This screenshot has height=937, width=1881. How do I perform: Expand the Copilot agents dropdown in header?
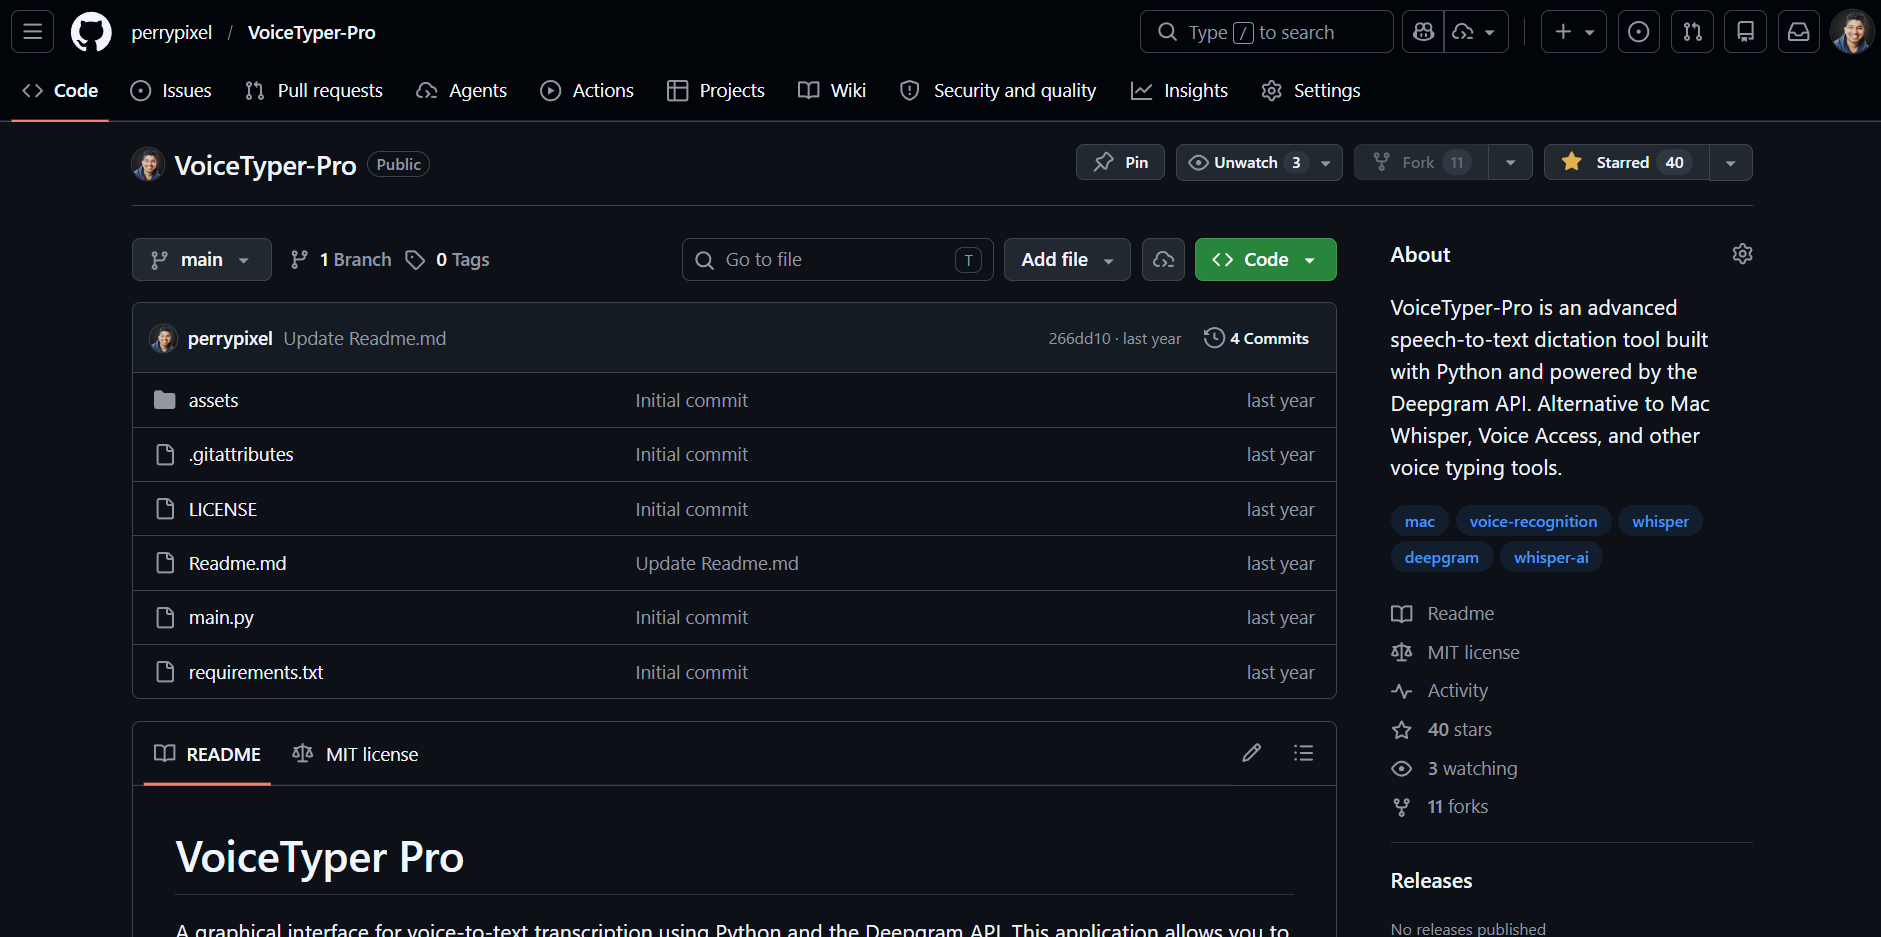pyautogui.click(x=1477, y=32)
